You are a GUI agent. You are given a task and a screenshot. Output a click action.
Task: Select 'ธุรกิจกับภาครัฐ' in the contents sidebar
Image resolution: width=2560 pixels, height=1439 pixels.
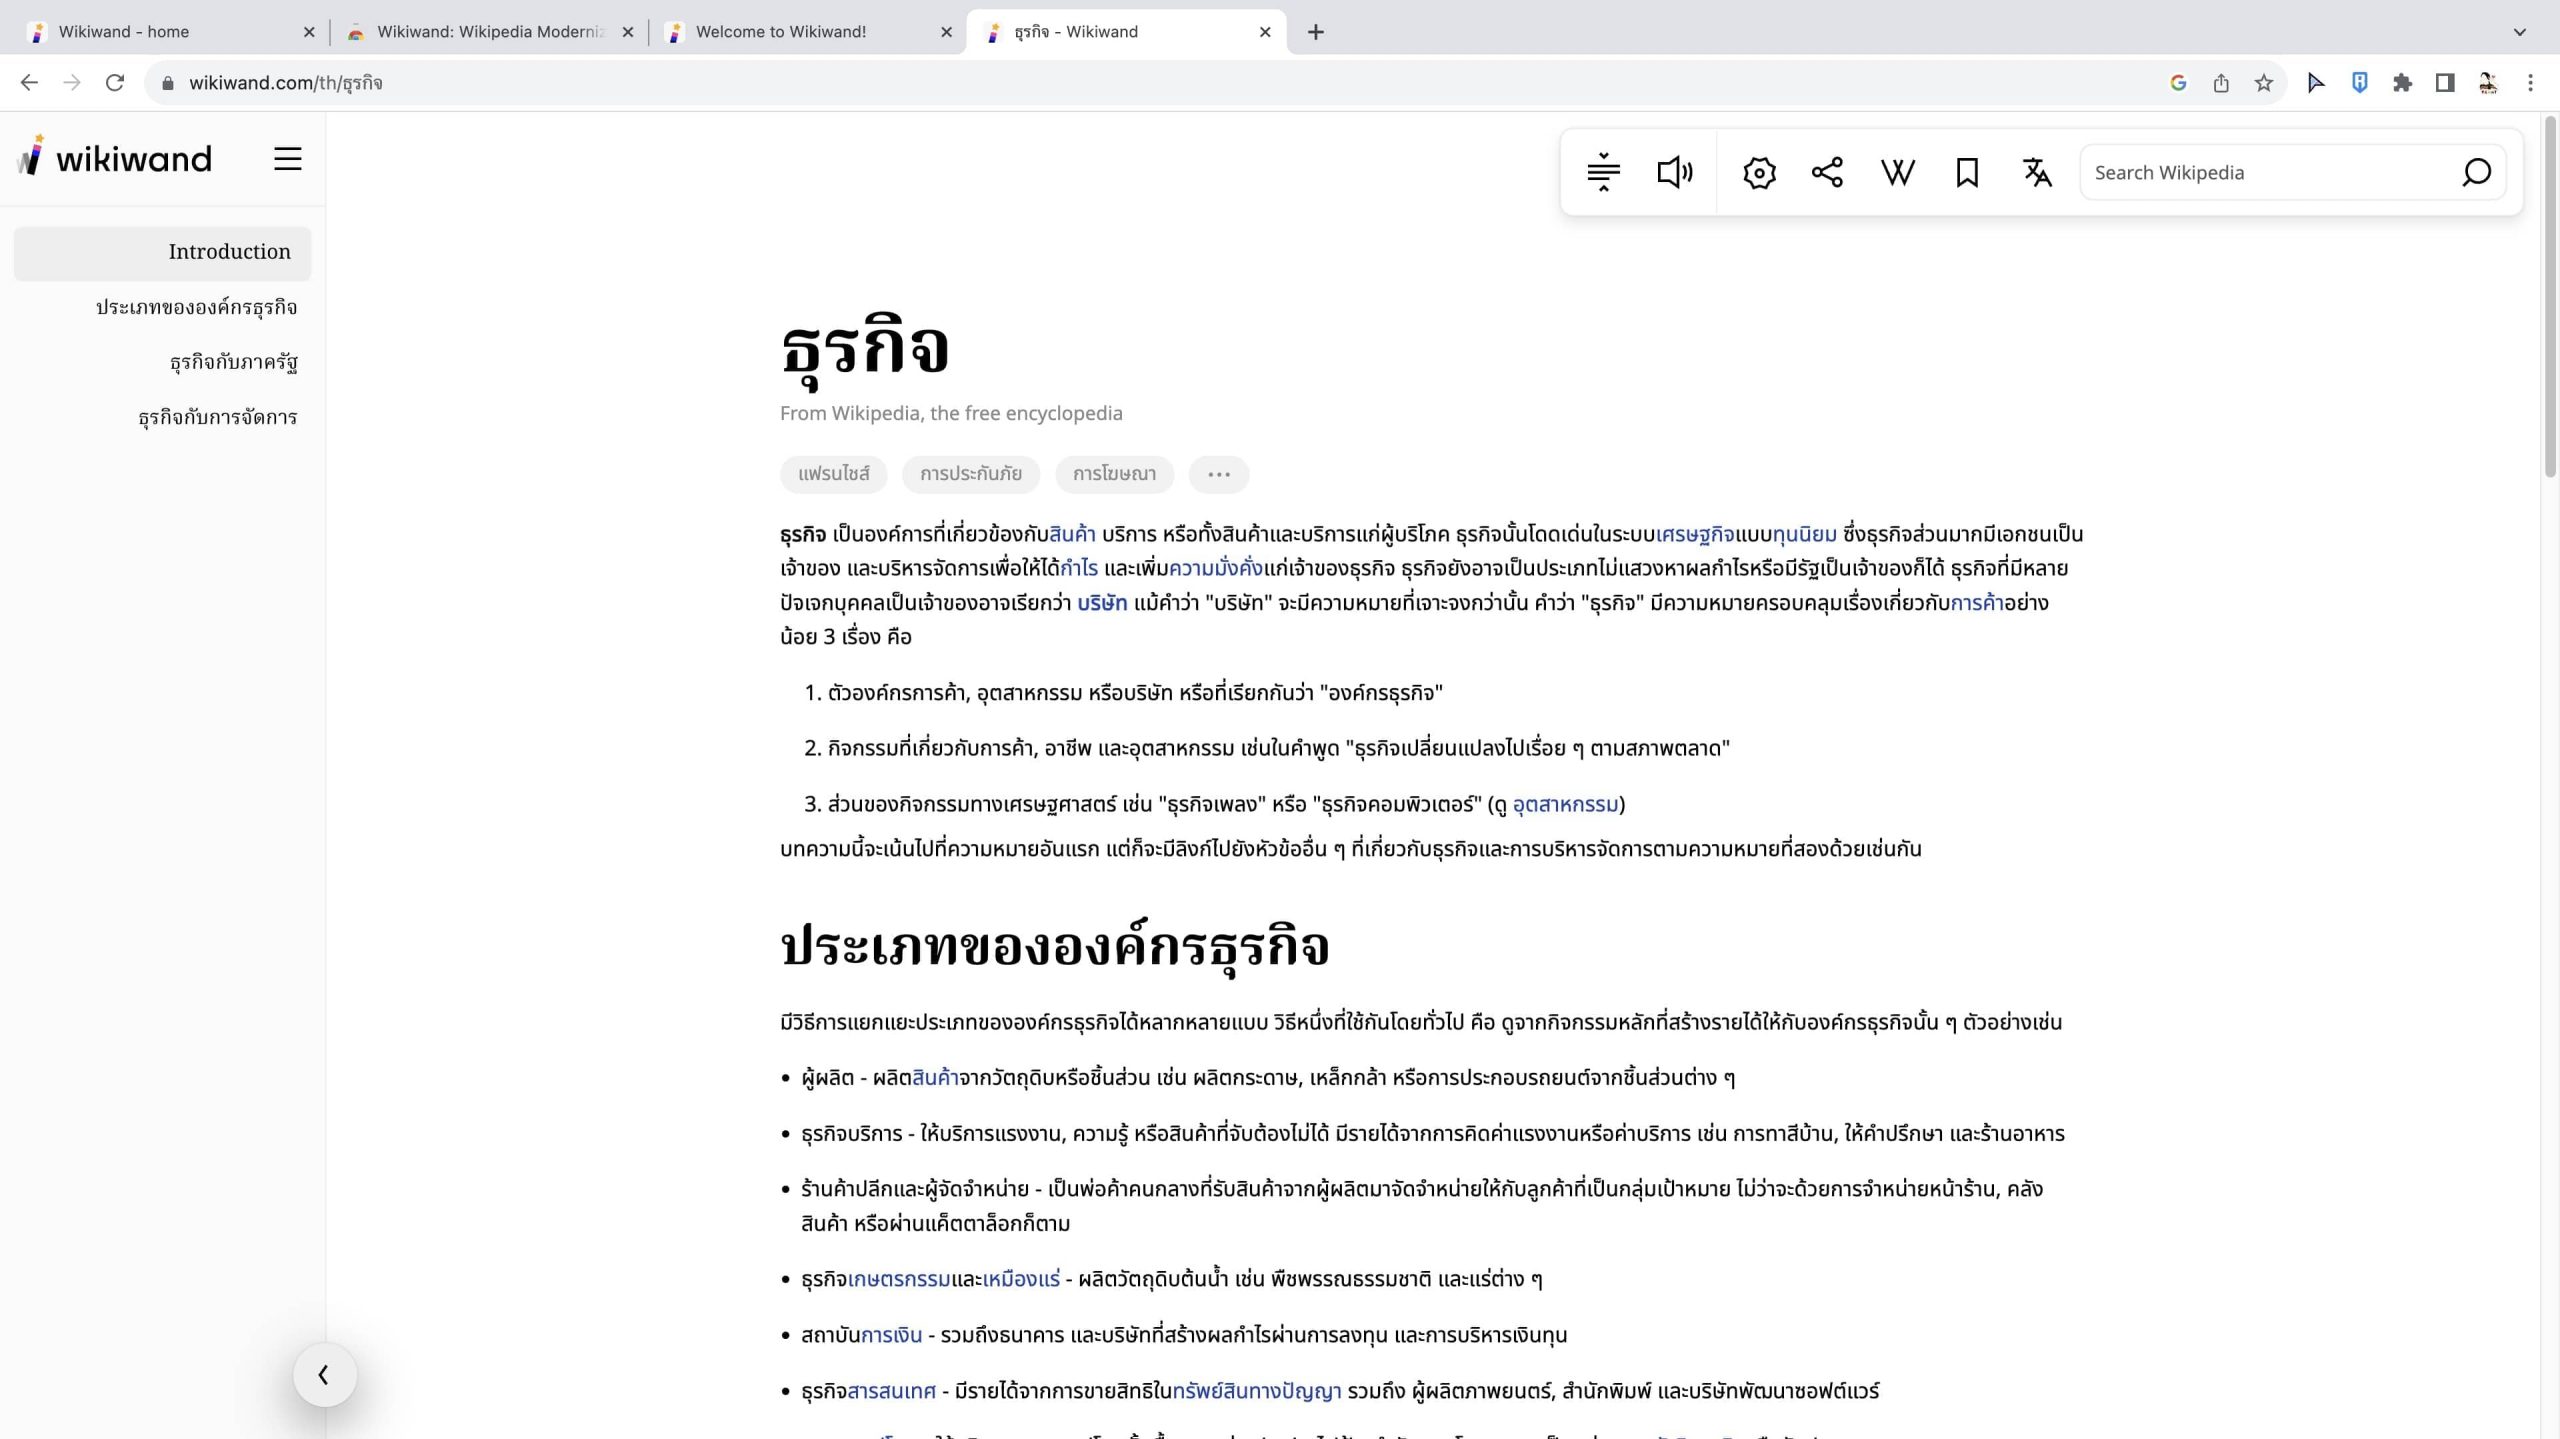tap(233, 362)
